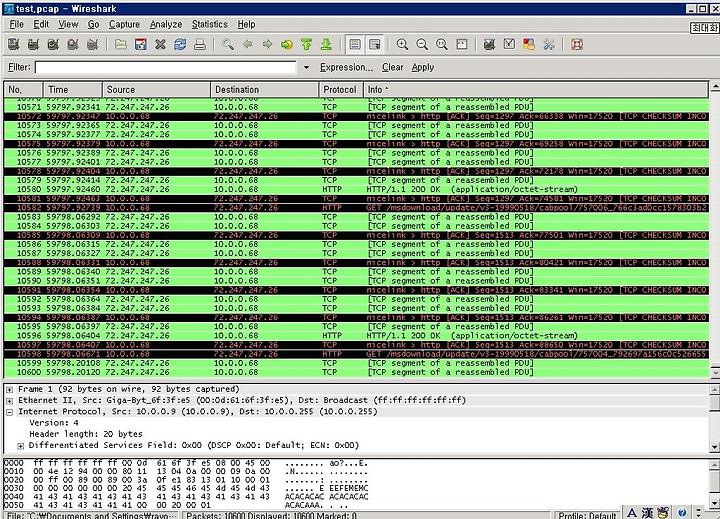Toggle auto scroll in live capture
The image size is (720, 519).
click(375, 45)
